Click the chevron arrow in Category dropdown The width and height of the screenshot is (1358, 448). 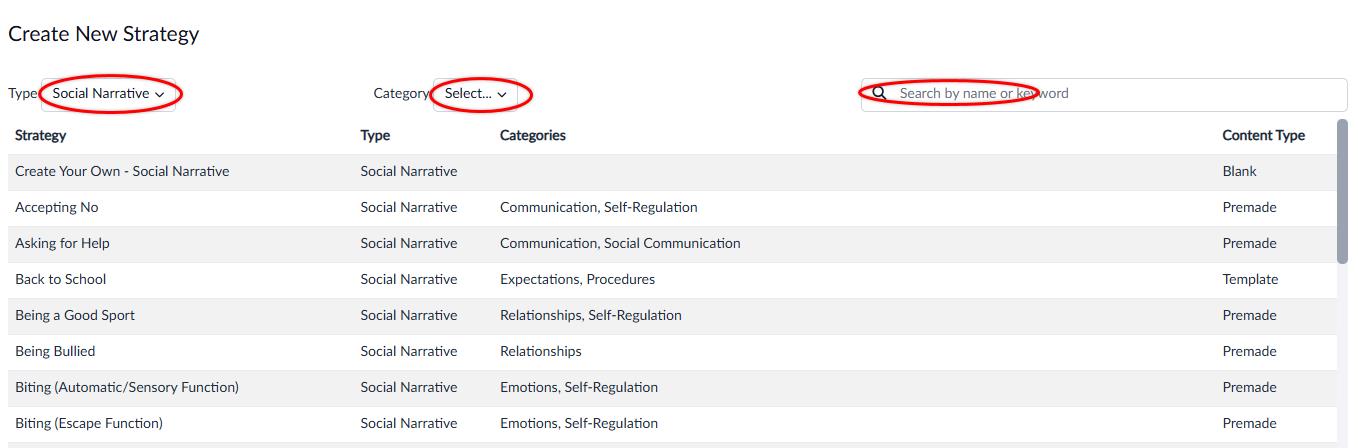(x=502, y=94)
